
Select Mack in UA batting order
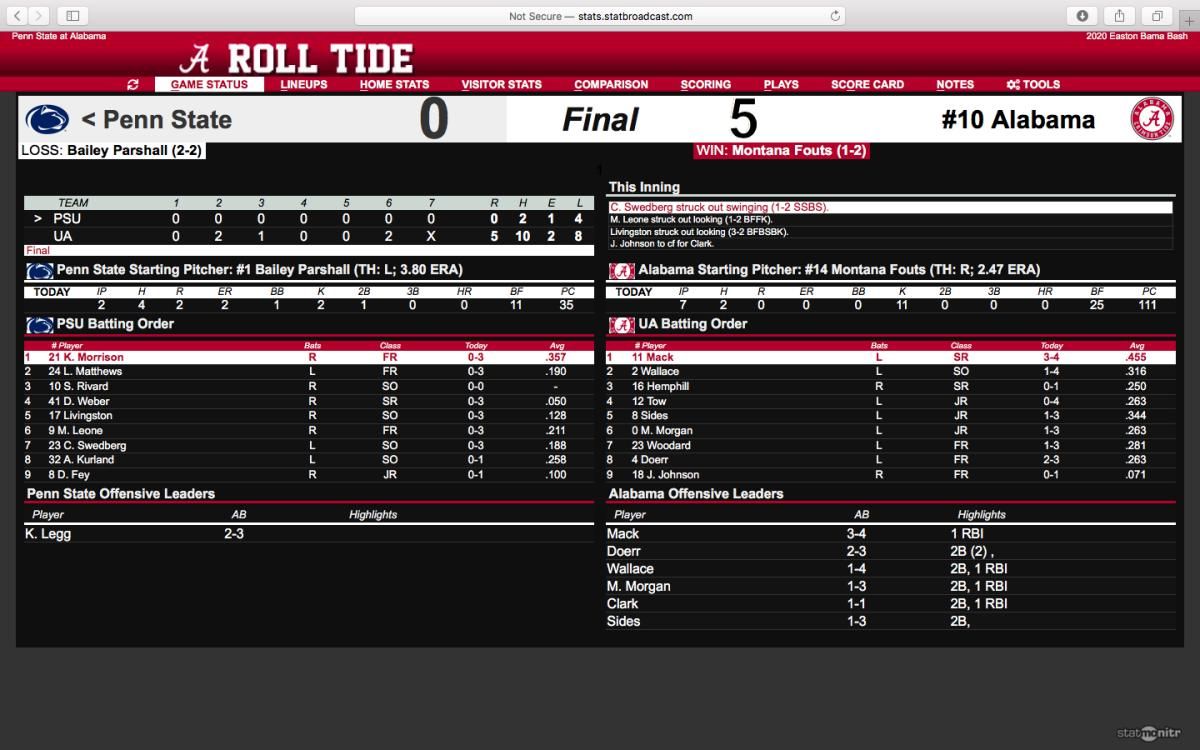click(891, 357)
